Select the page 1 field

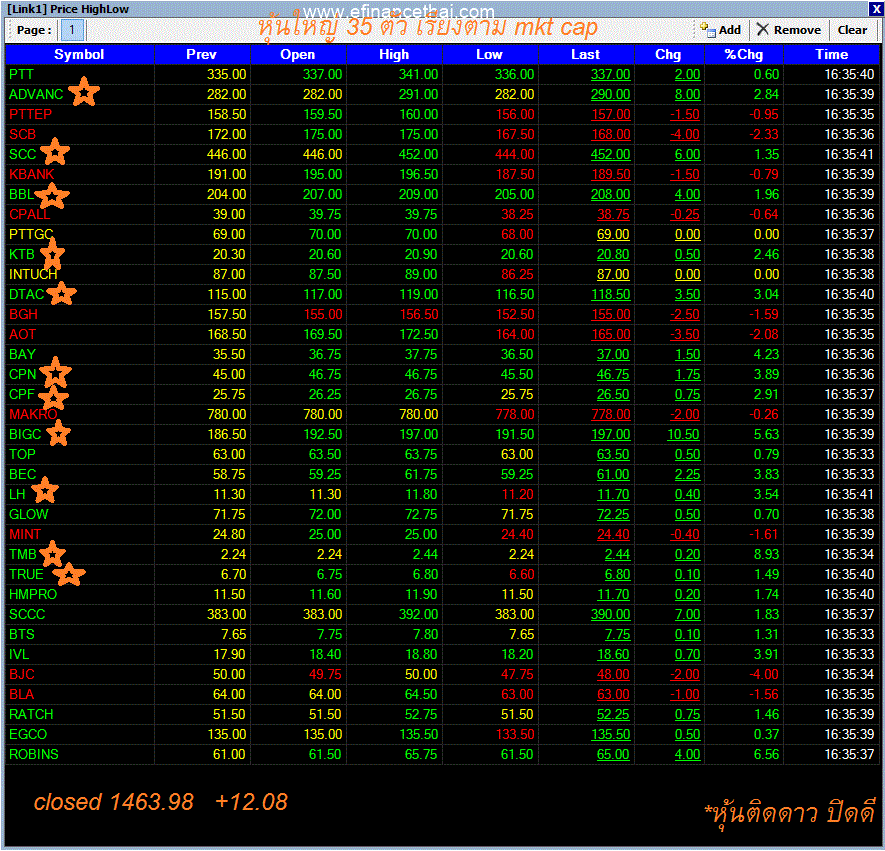tap(72, 30)
